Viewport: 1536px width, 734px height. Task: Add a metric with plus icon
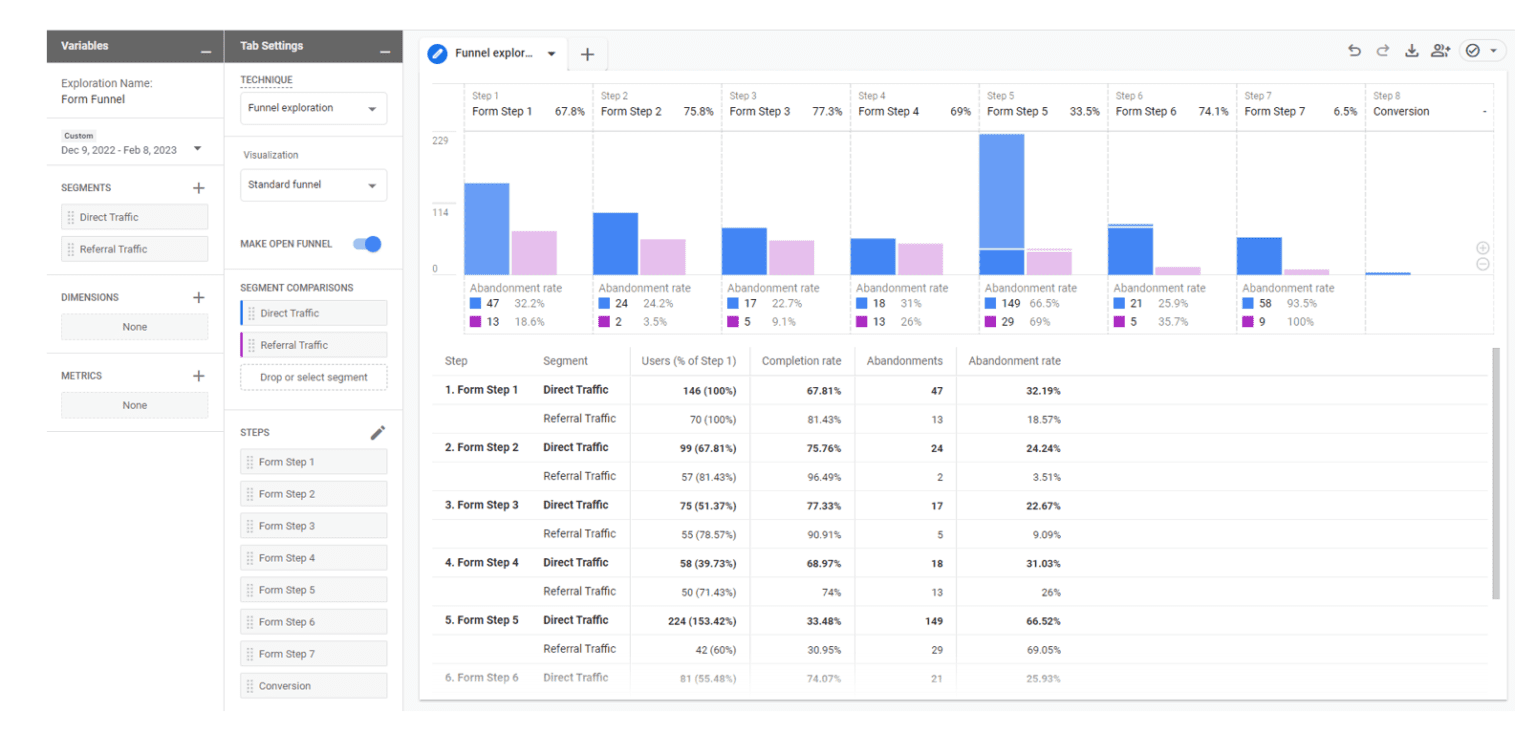pyautogui.click(x=199, y=375)
